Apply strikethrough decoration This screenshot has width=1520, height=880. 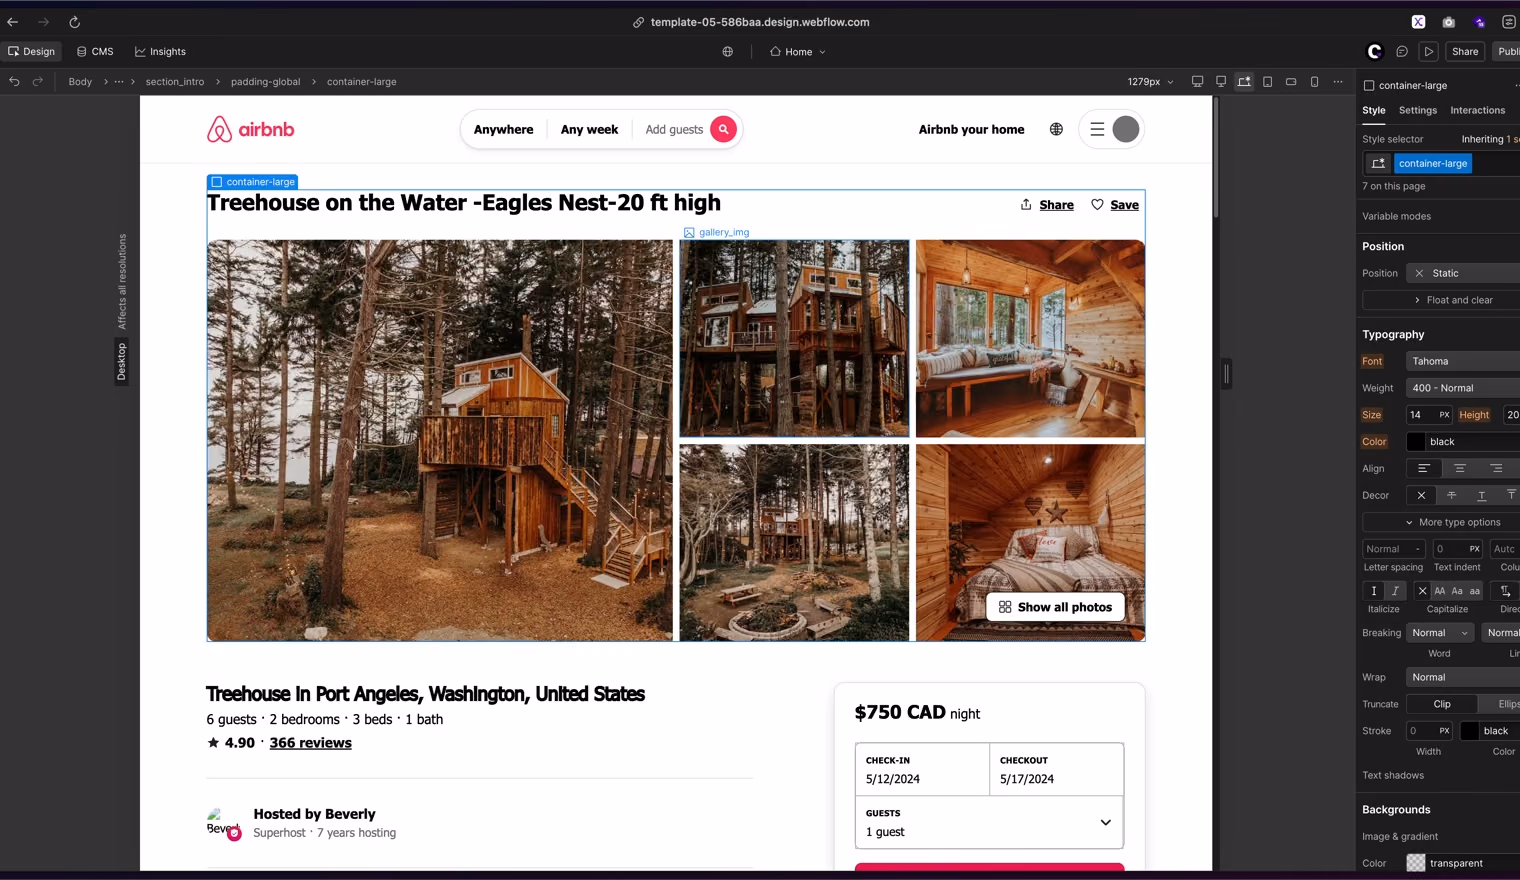1452,495
